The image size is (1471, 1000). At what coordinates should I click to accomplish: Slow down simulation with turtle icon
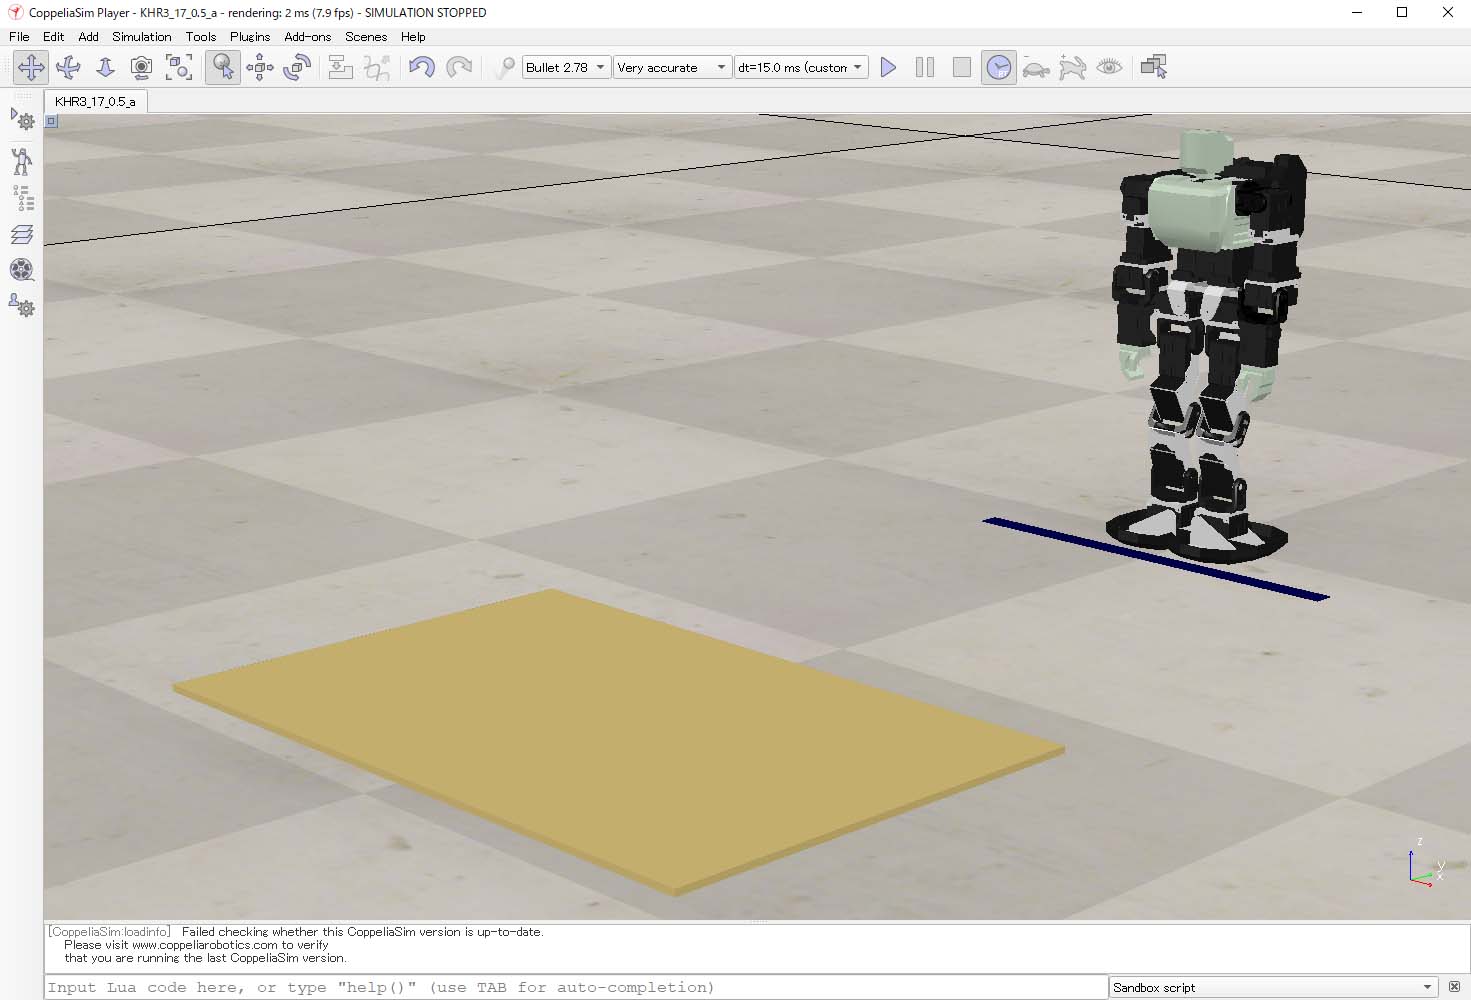[x=1036, y=67]
